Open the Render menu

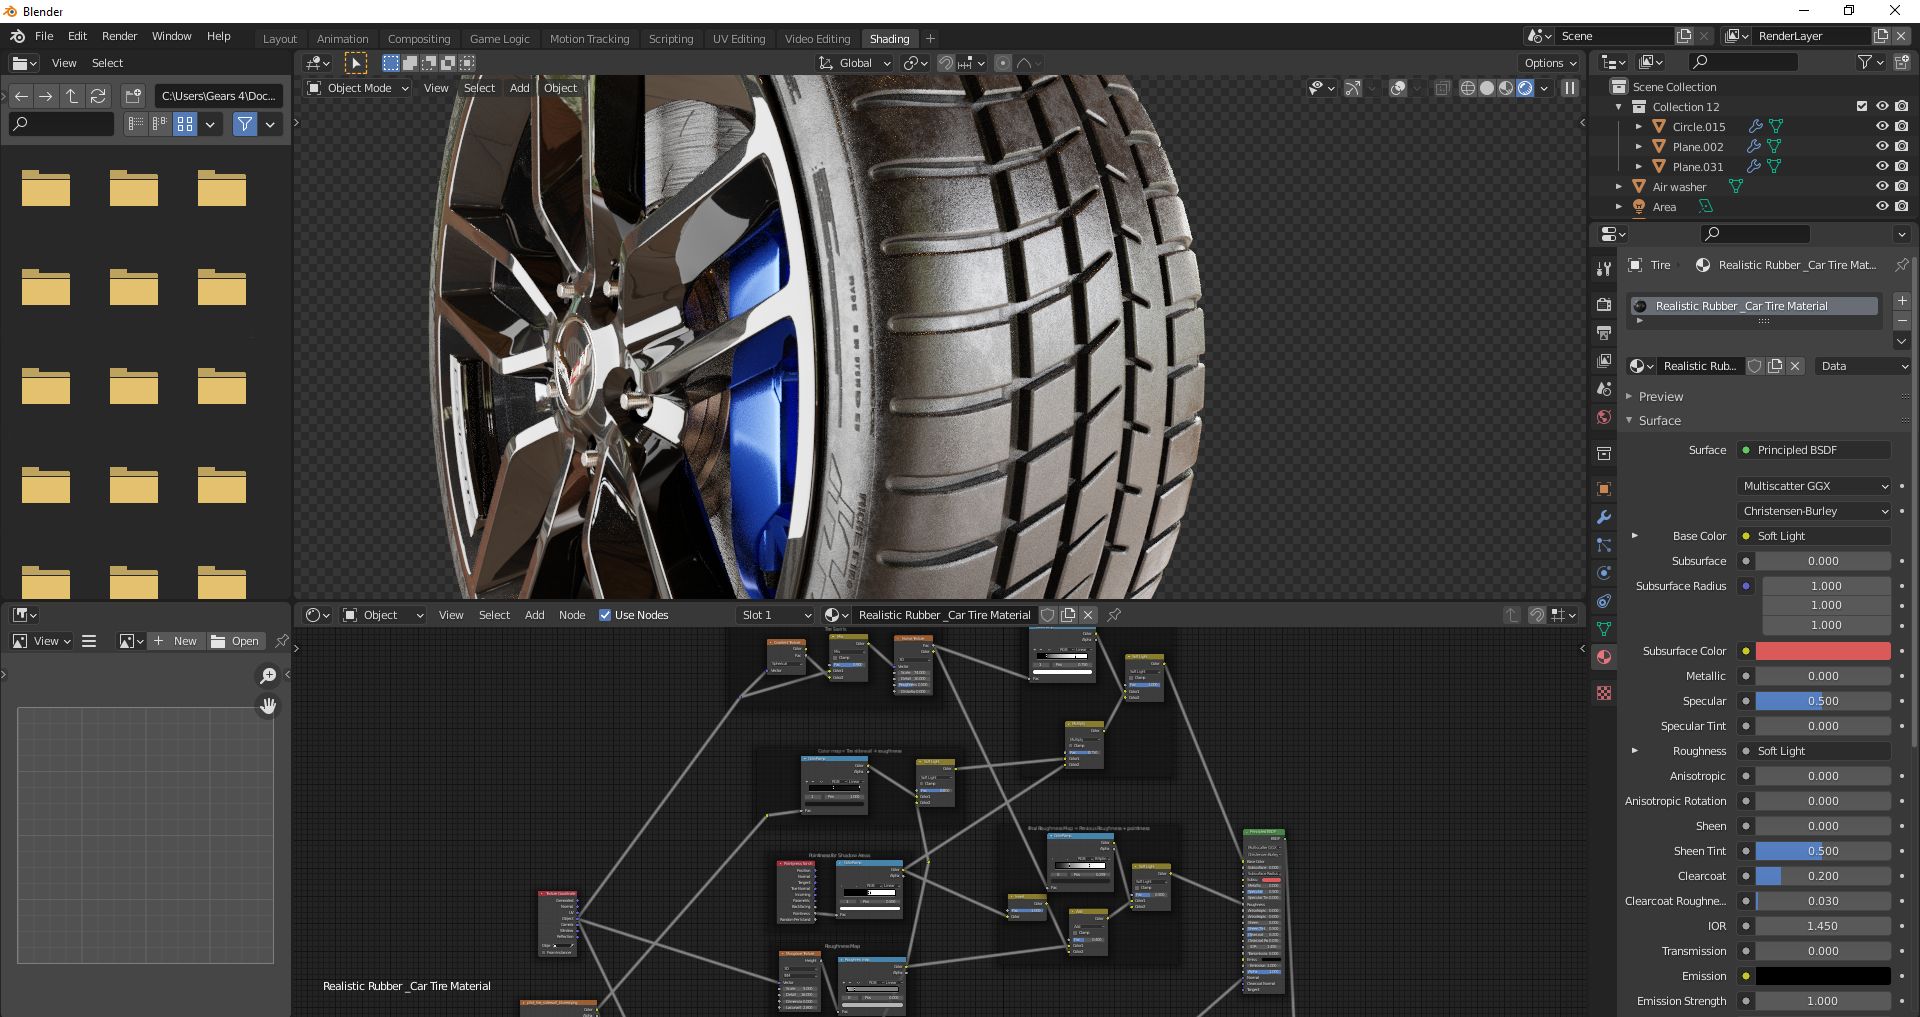click(119, 36)
